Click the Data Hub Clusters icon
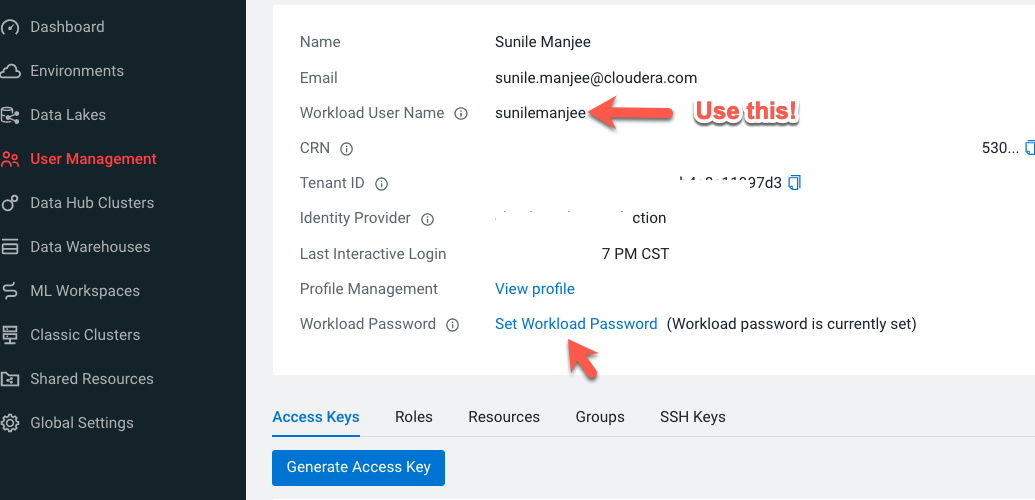This screenshot has width=1035, height=500. tap(10, 203)
